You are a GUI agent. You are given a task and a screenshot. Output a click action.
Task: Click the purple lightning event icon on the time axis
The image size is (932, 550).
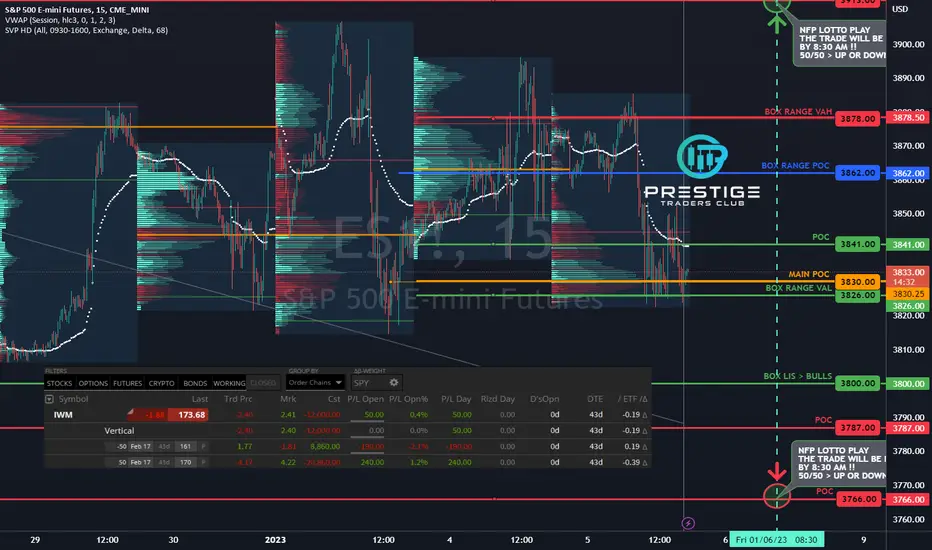tap(688, 523)
